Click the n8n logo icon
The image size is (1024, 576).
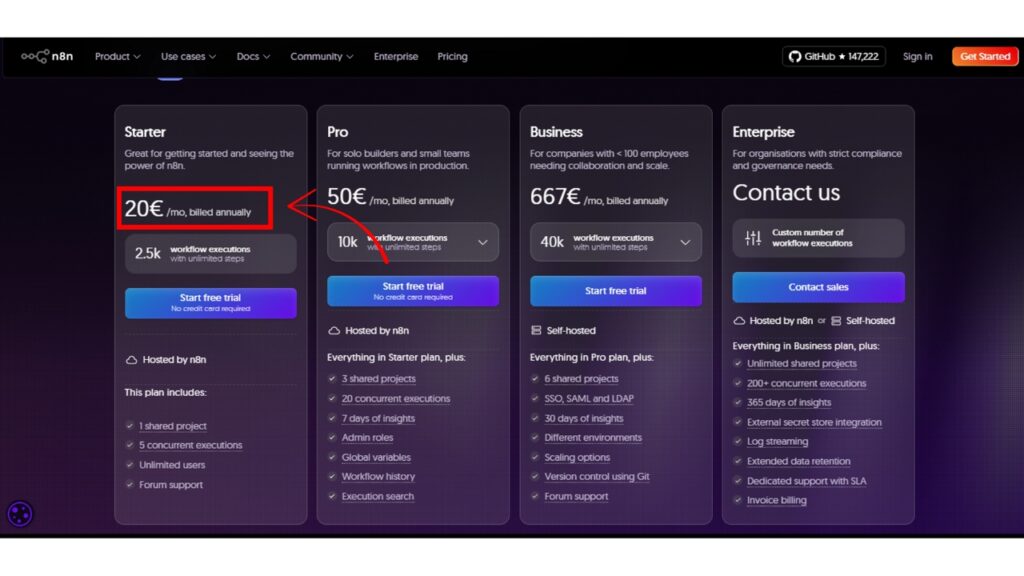(35, 57)
